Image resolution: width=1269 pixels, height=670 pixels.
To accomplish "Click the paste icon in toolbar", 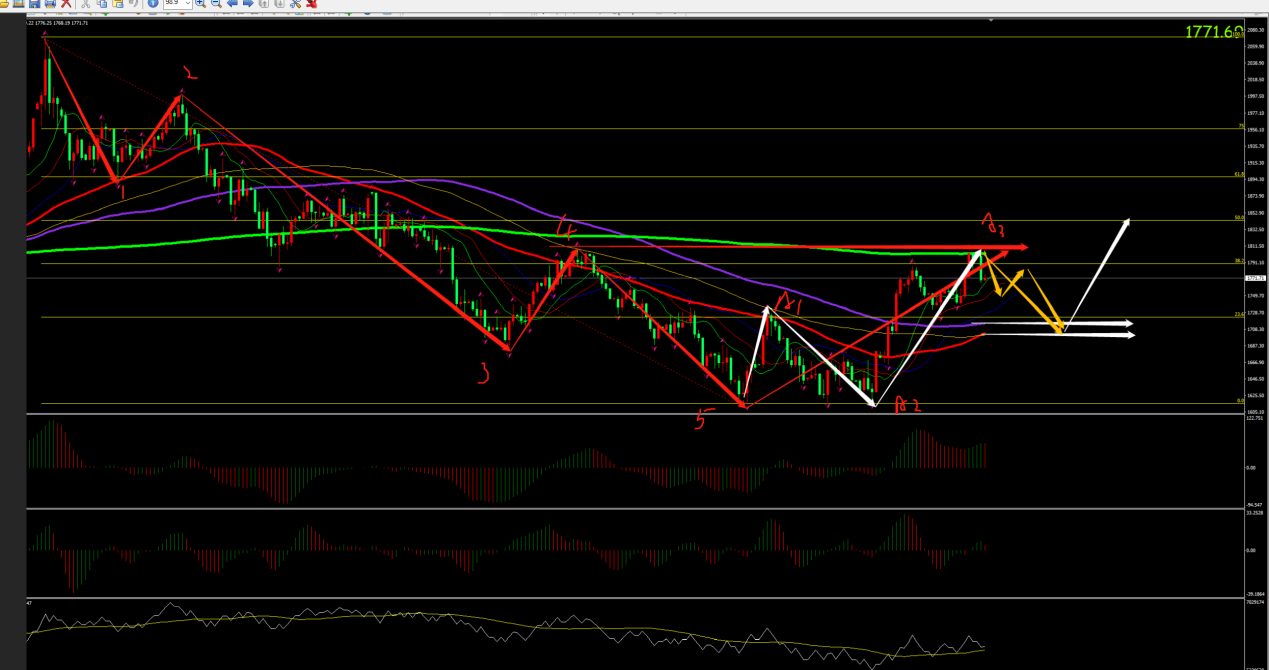I will pos(118,3).
